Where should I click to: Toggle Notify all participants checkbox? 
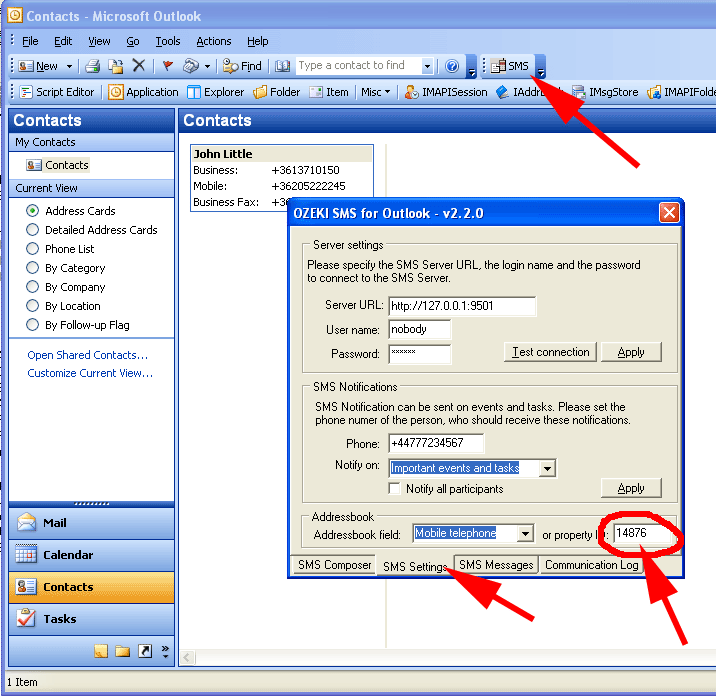click(x=395, y=489)
